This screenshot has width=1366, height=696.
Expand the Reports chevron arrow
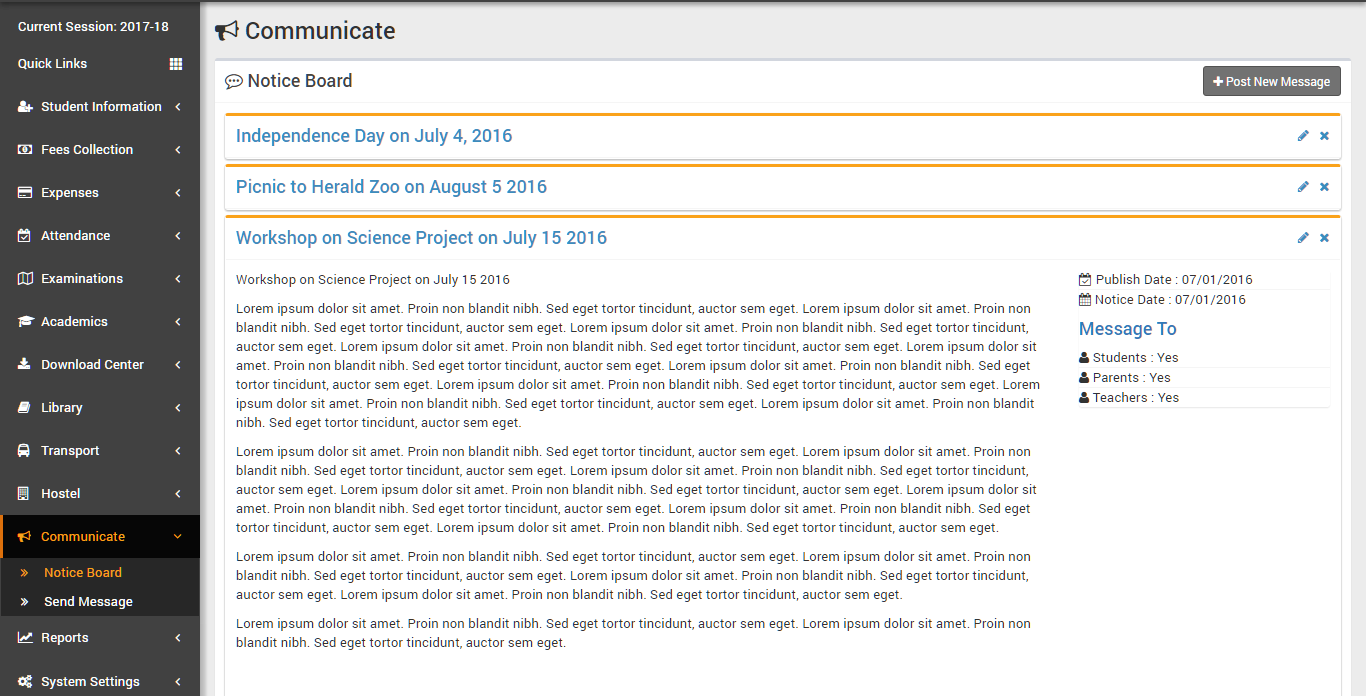pos(178,638)
